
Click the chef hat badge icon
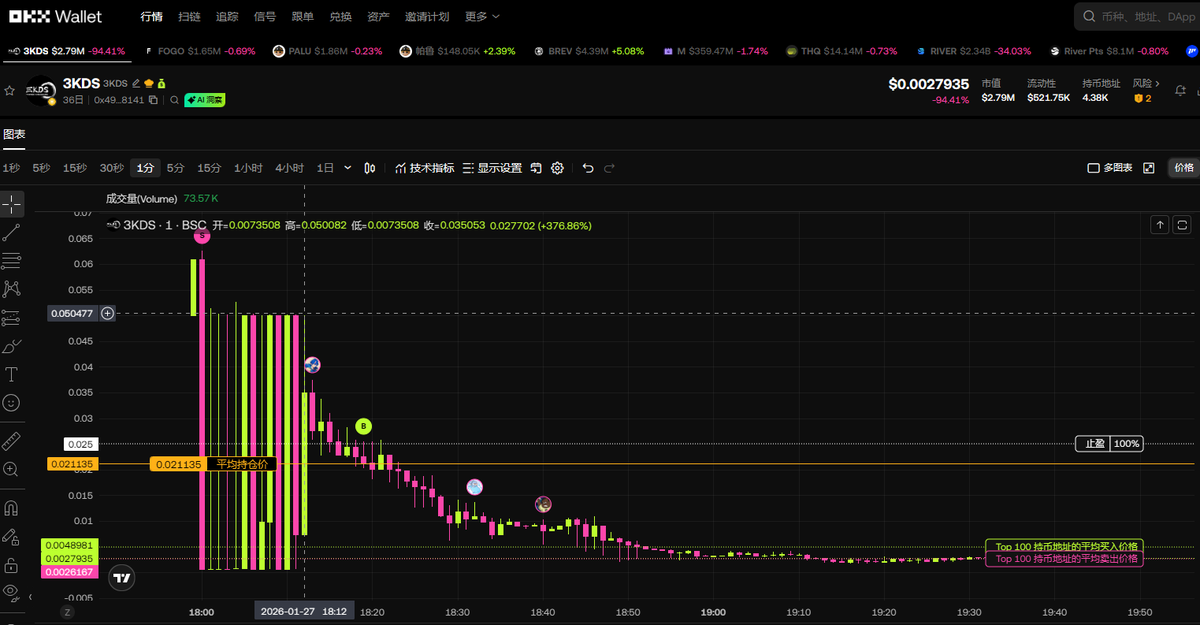click(x=149, y=83)
